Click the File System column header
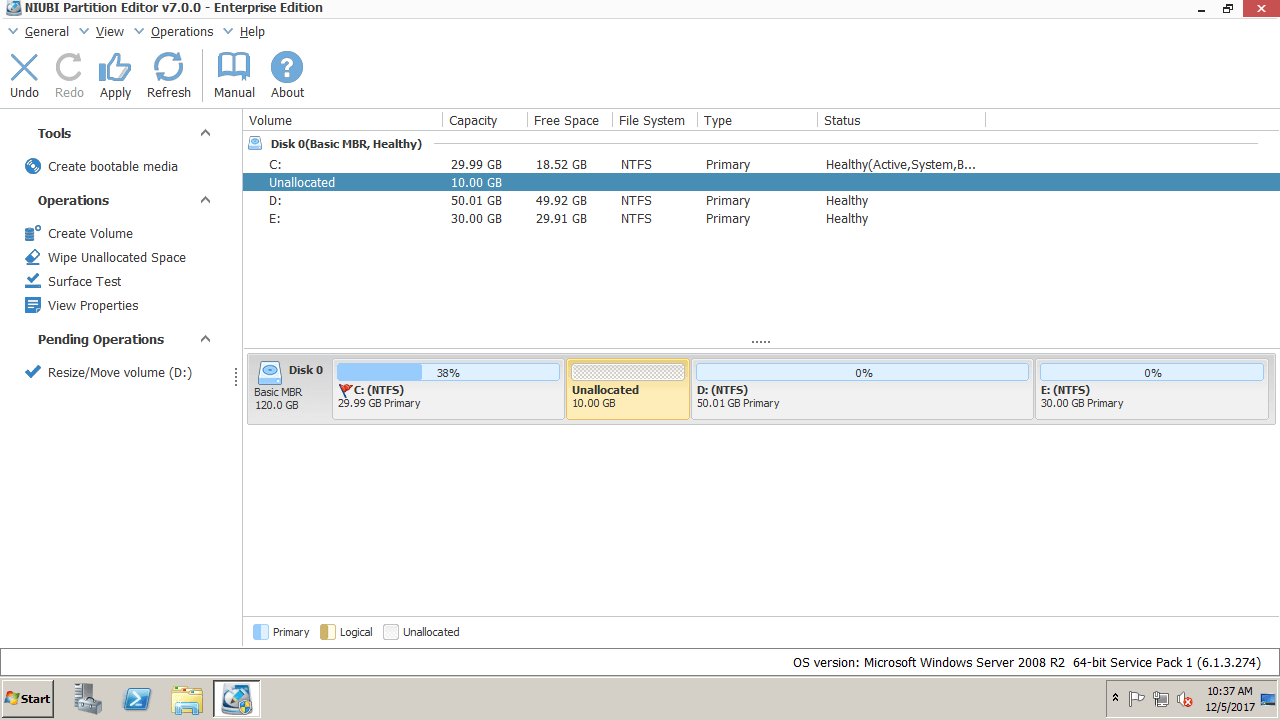This screenshot has width=1280, height=720. click(x=655, y=120)
